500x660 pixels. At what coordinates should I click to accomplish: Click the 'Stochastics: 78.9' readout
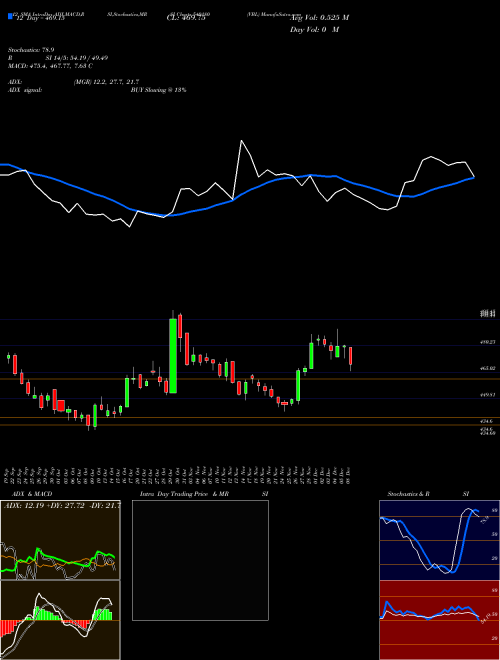pos(31,50)
